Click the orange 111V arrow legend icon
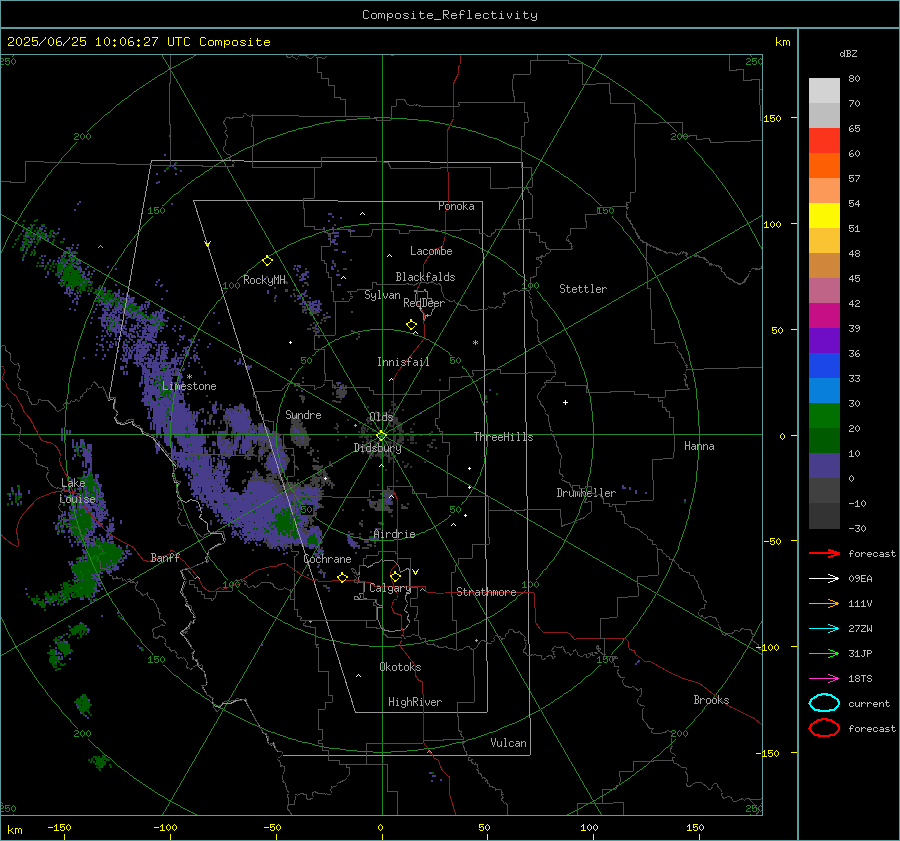 point(824,603)
